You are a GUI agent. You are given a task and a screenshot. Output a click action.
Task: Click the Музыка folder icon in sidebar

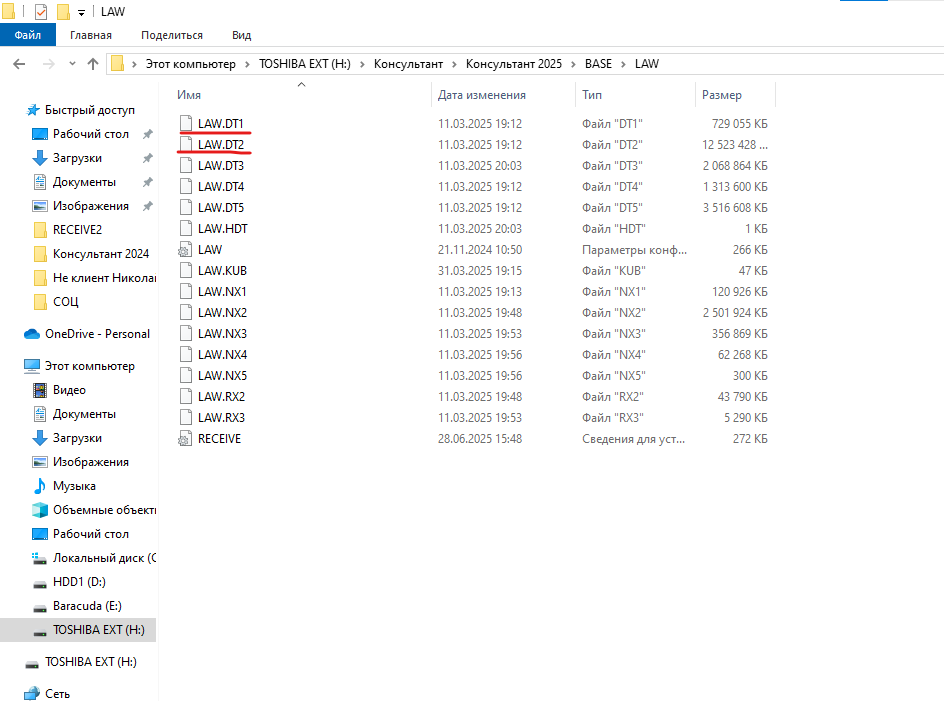40,486
